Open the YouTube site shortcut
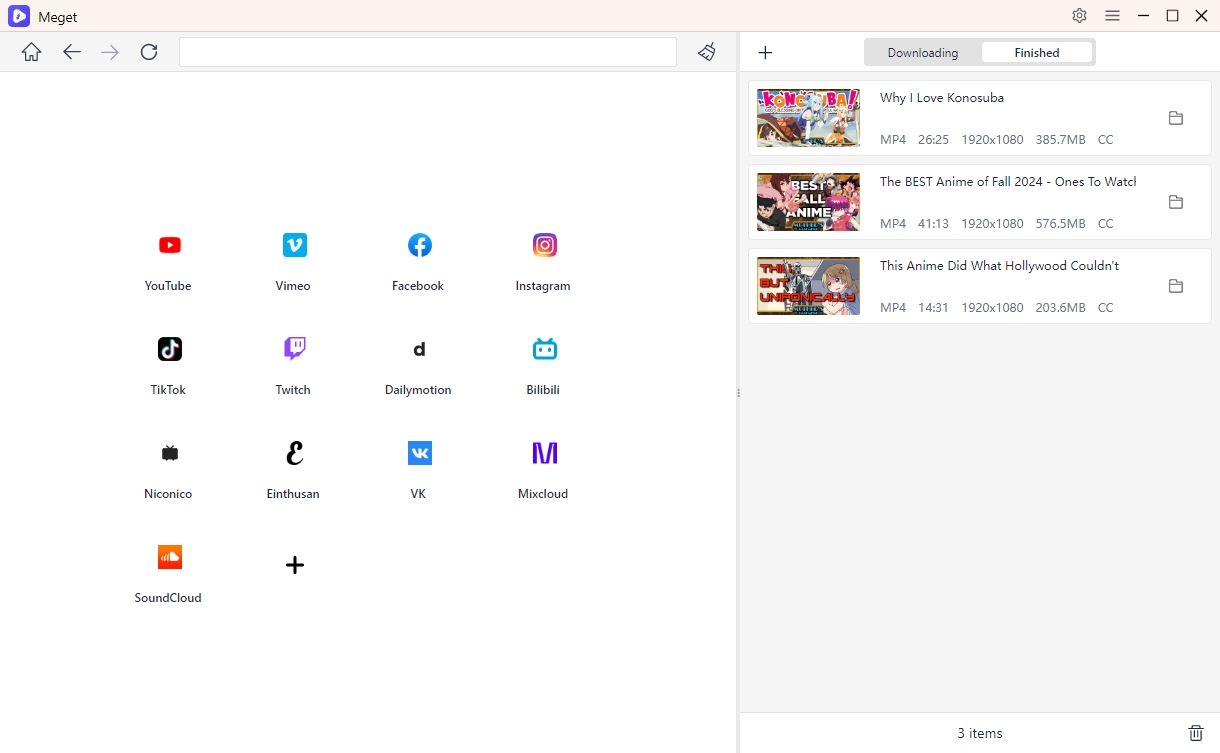The width and height of the screenshot is (1220, 753). click(169, 246)
